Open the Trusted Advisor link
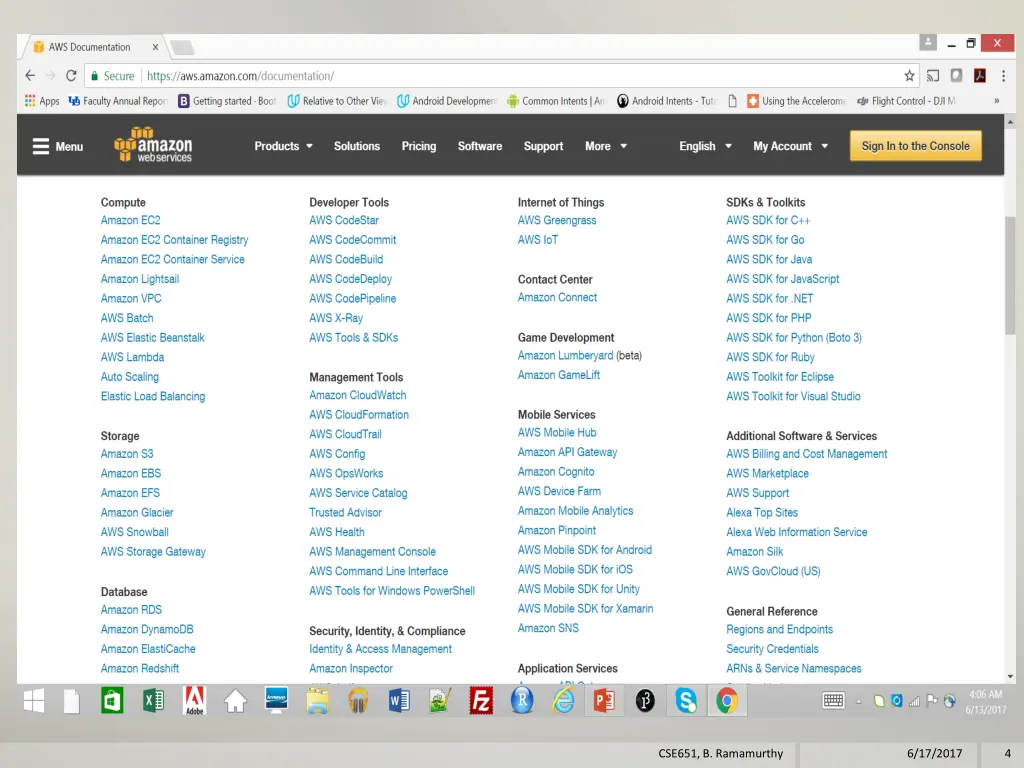This screenshot has width=1024, height=768. click(345, 513)
